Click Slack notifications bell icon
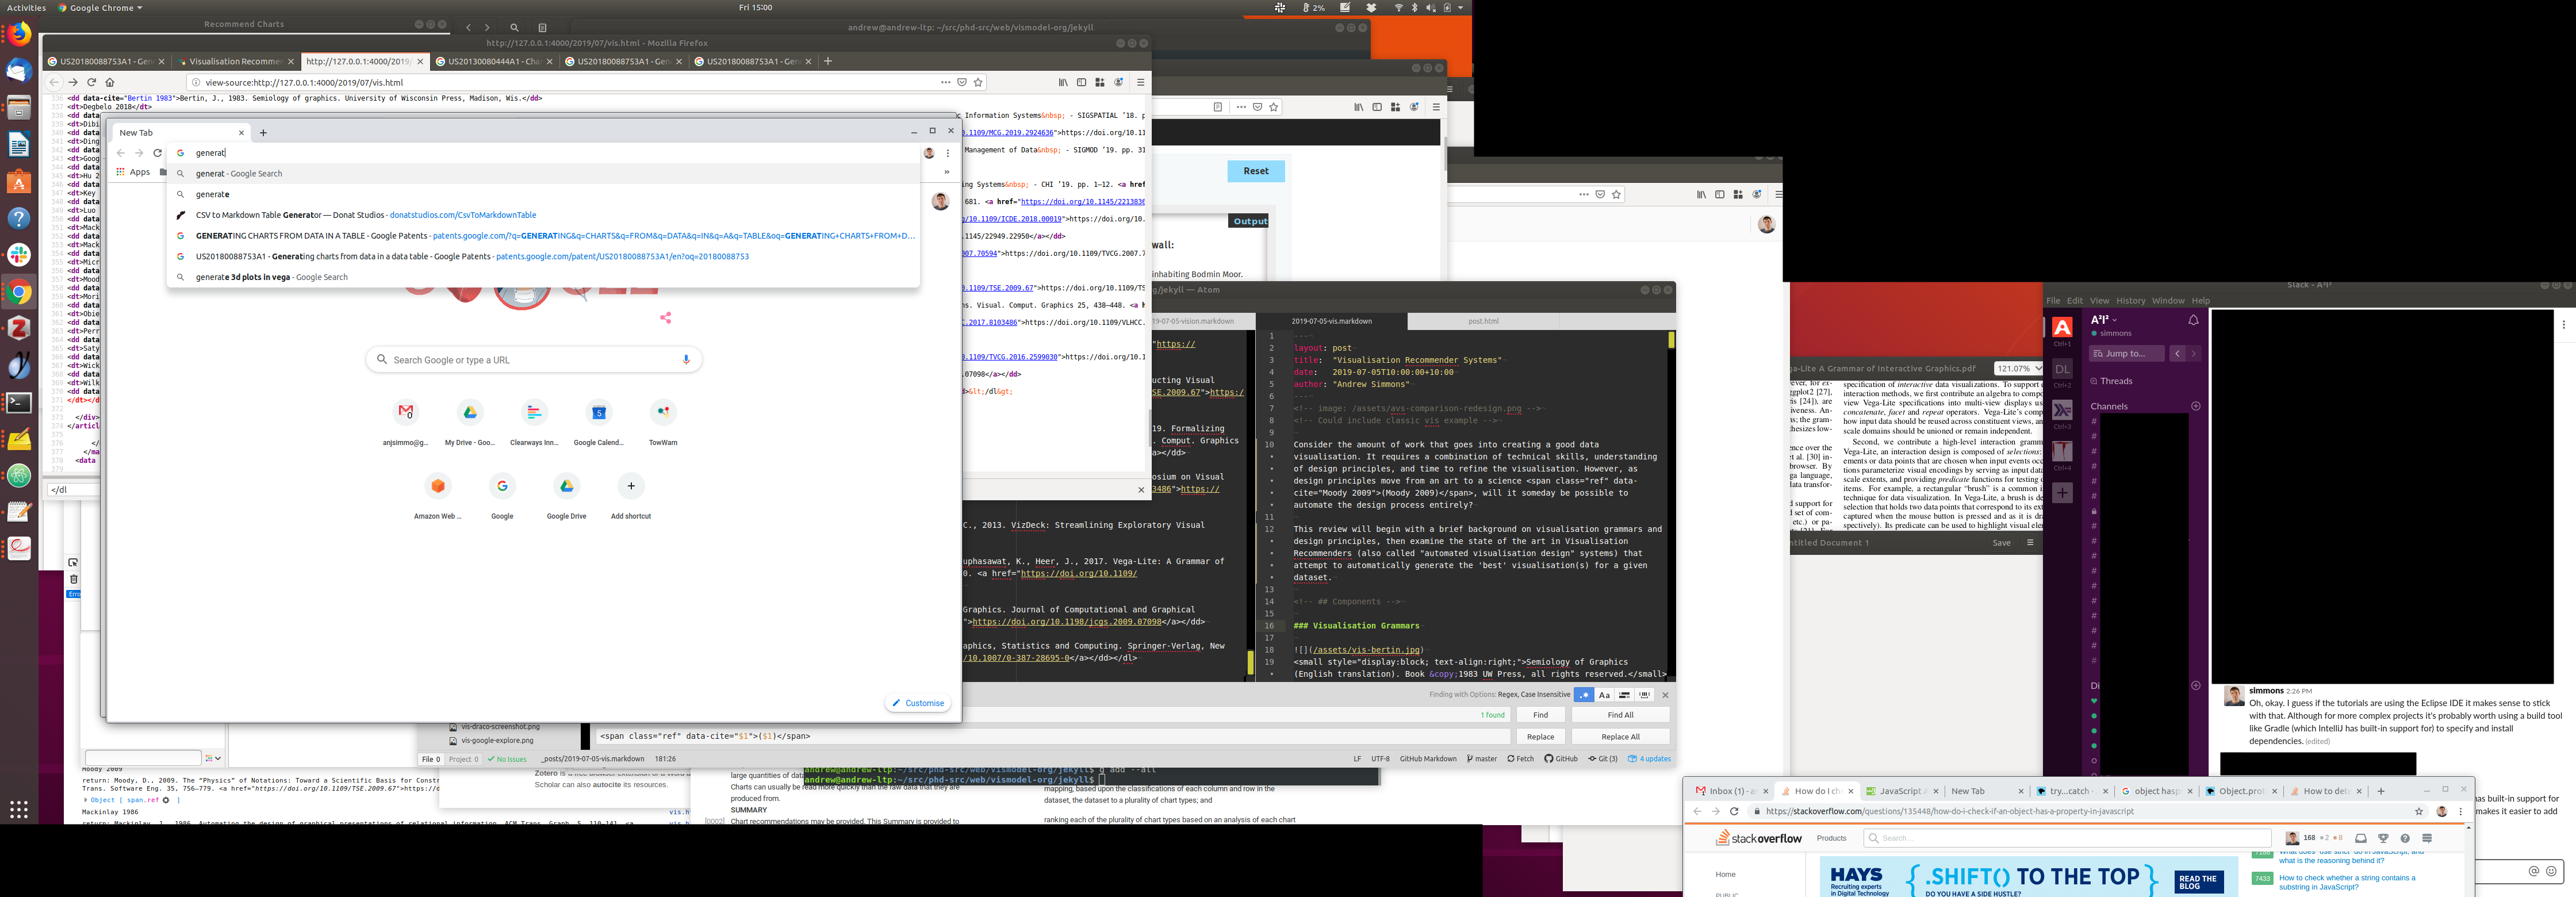Image resolution: width=2576 pixels, height=897 pixels. tap(2193, 320)
